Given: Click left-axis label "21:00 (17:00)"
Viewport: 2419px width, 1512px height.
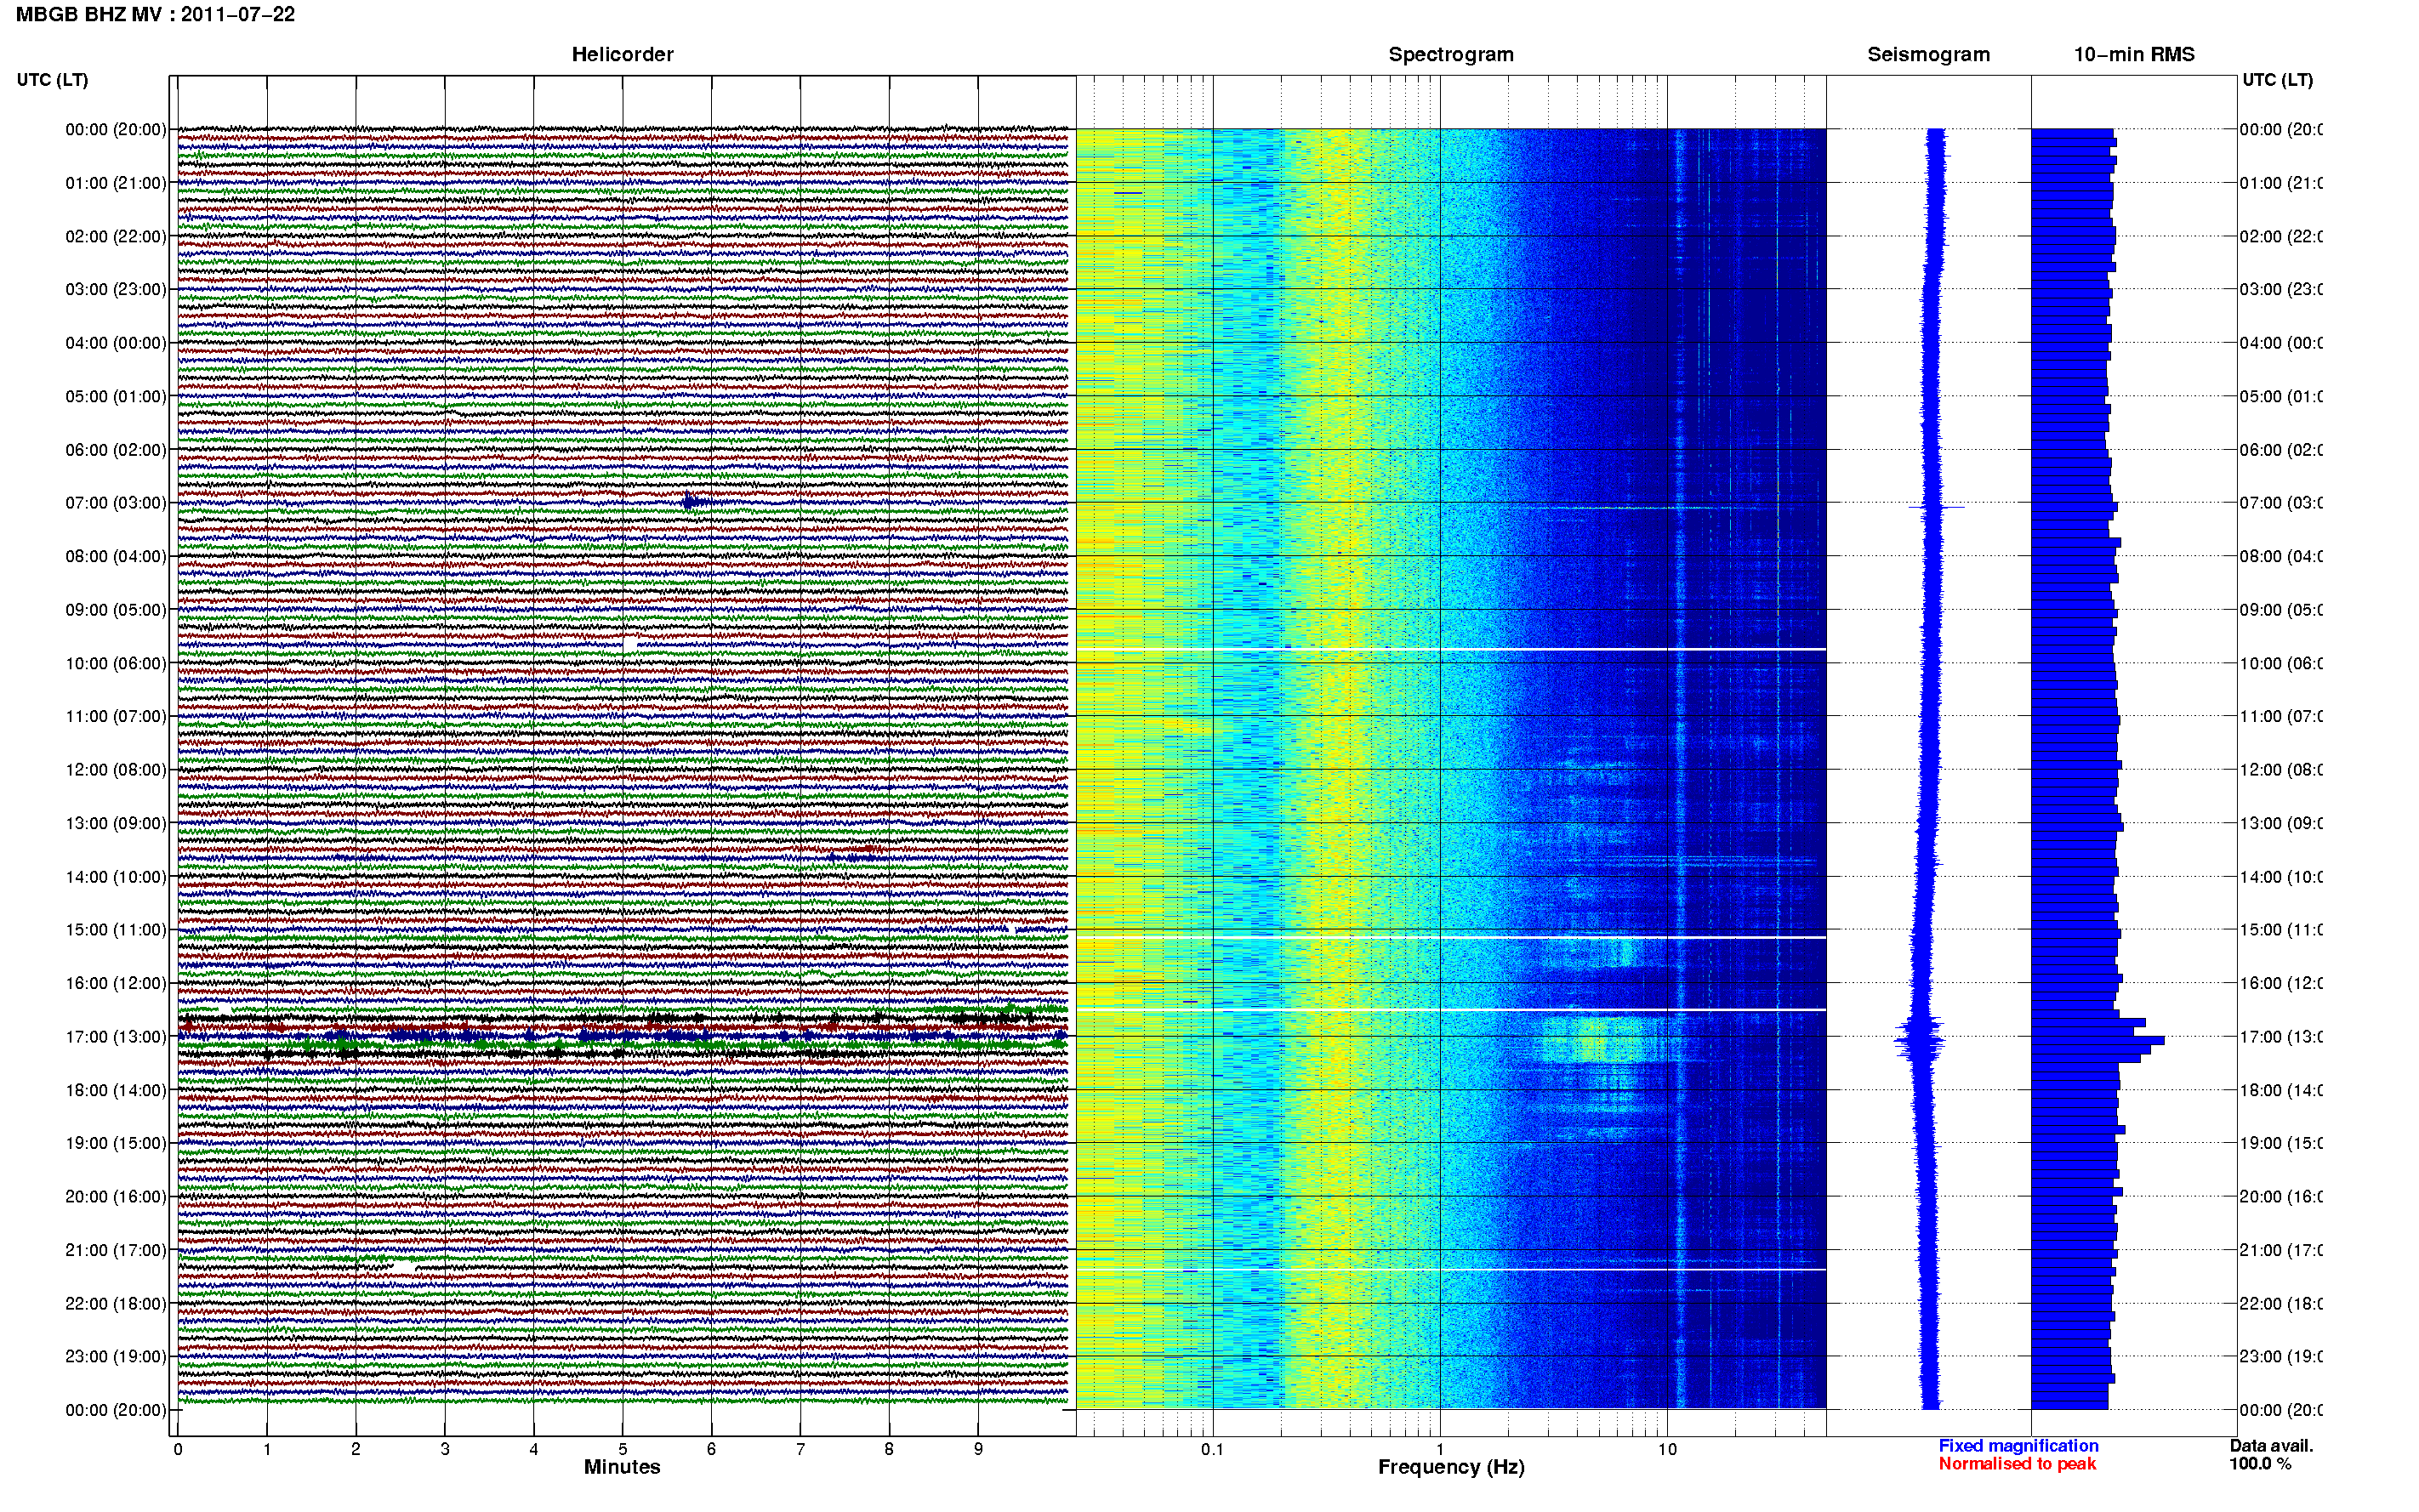Looking at the screenshot, I should click(x=116, y=1250).
